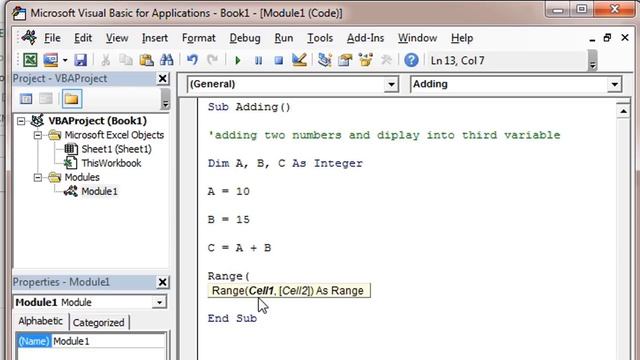Viewport: 640px width, 360px height.
Task: Save the workbook with the floppy icon
Action: (x=80, y=60)
